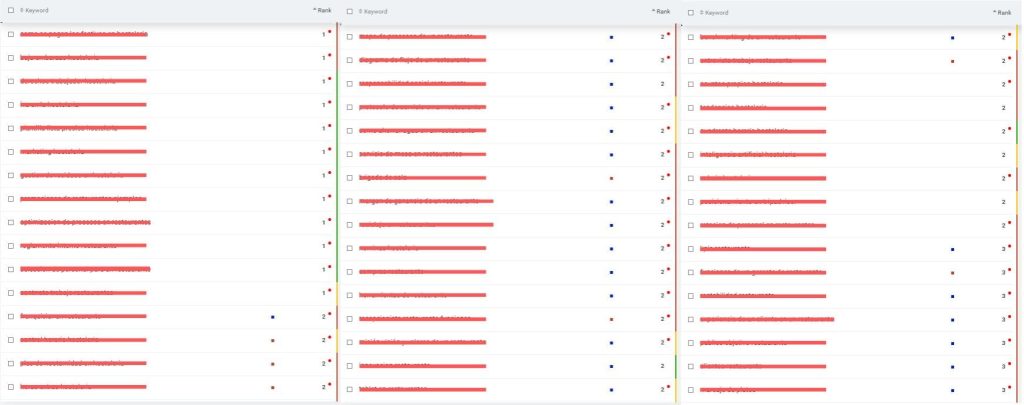Click rank value in 'optimización de procesos en restaurantes' row
Screen dimensions: 1024x405
click(324, 223)
